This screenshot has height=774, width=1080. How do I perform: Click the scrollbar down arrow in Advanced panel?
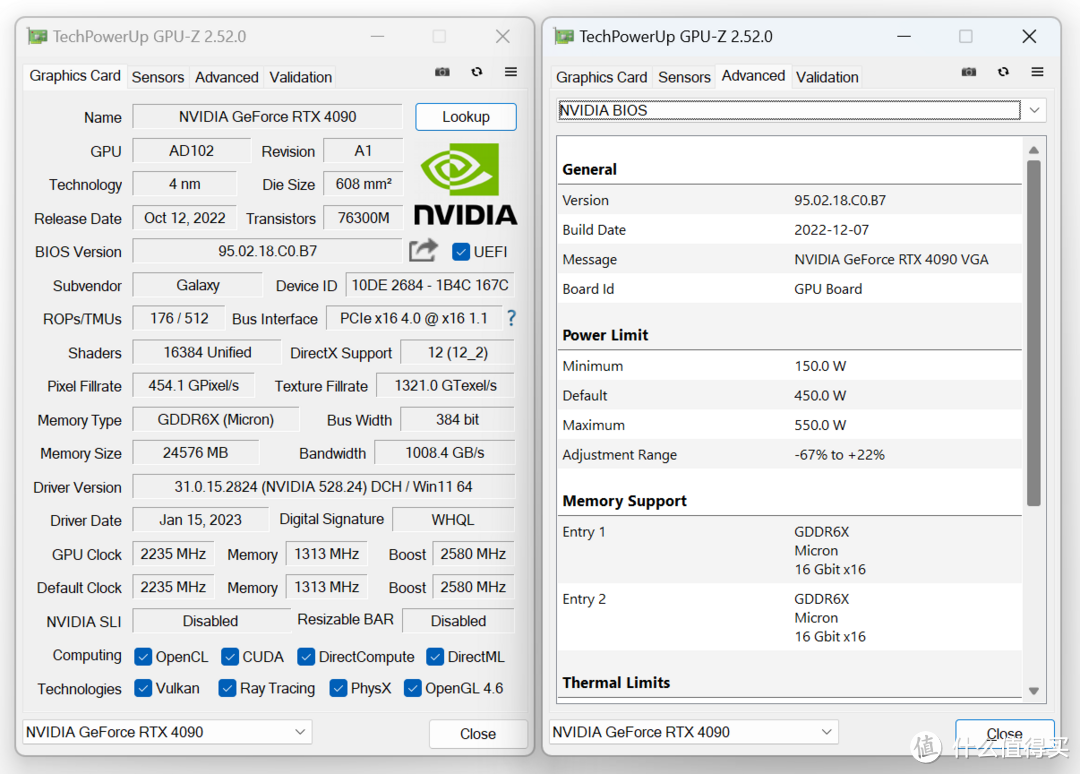[1033, 691]
